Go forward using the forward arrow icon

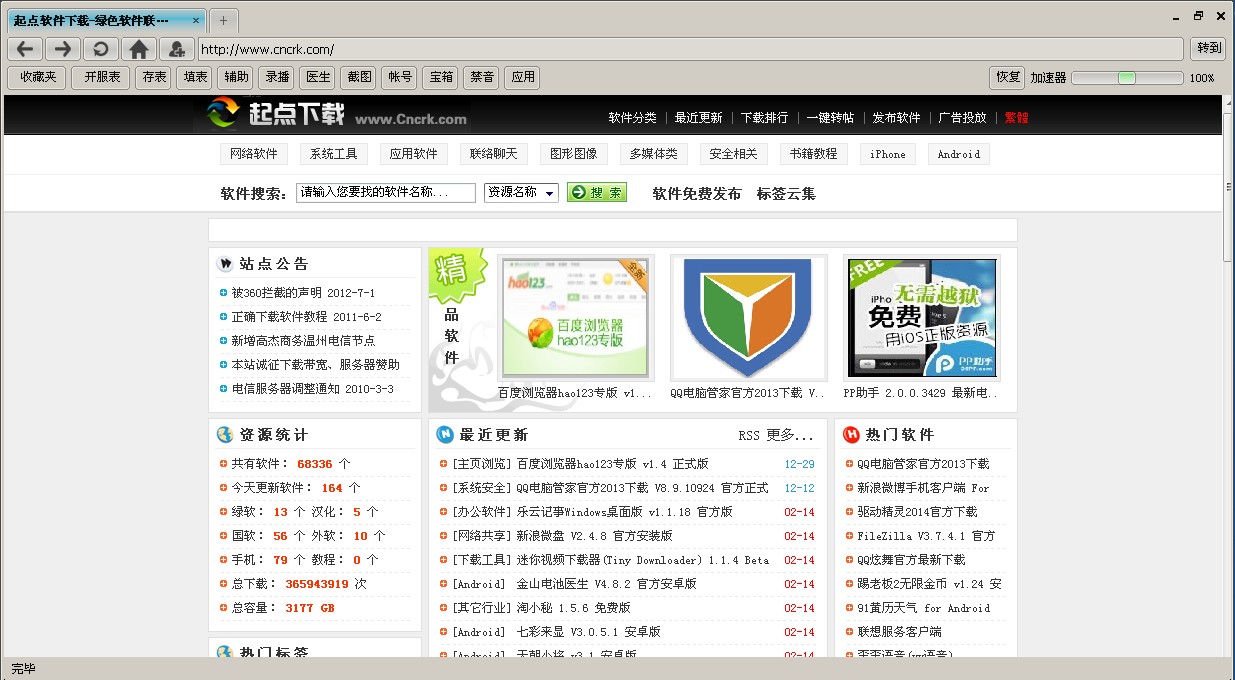tap(62, 48)
